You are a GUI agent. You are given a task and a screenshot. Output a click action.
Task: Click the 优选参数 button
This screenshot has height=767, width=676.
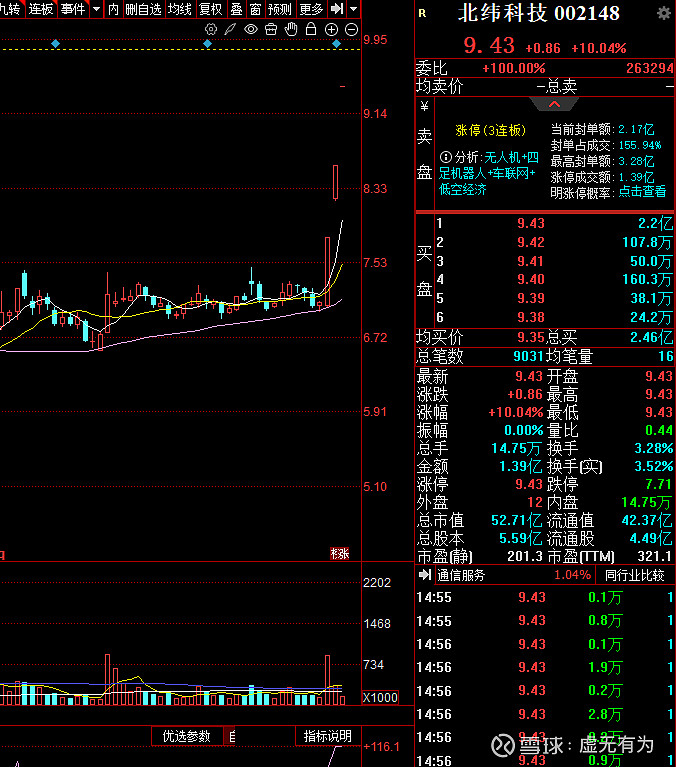(x=186, y=736)
